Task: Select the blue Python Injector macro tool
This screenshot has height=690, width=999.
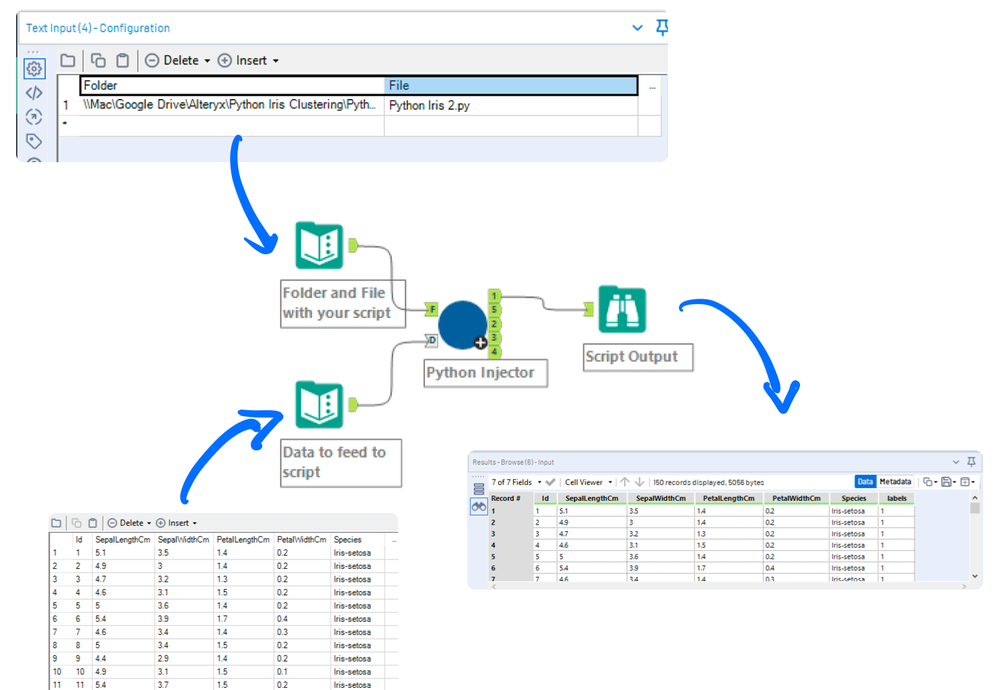Action: (x=463, y=325)
